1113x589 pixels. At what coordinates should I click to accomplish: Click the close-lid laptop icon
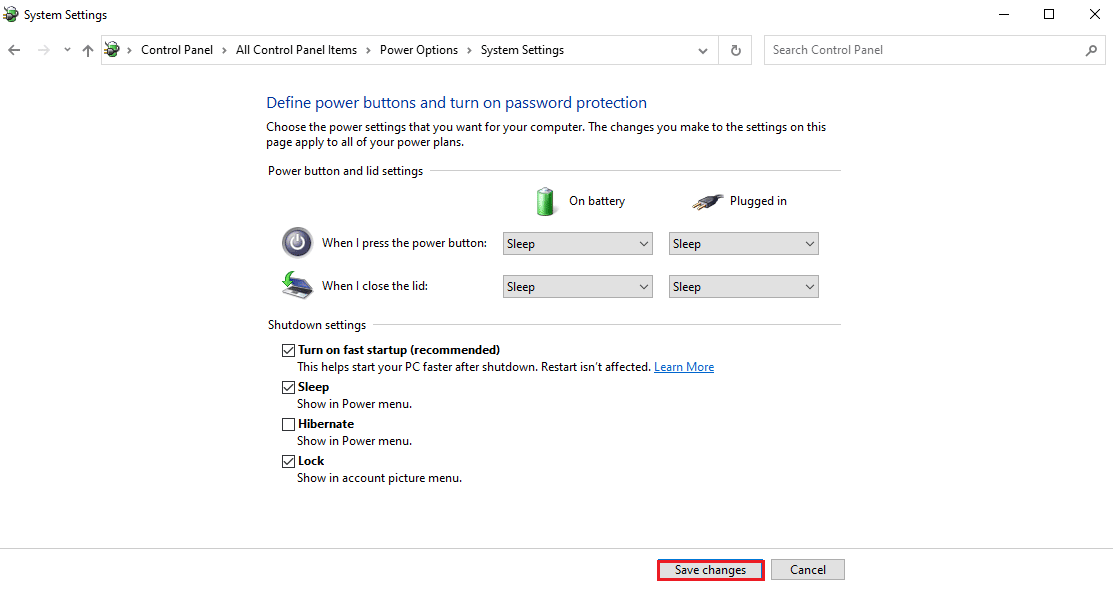coord(297,285)
